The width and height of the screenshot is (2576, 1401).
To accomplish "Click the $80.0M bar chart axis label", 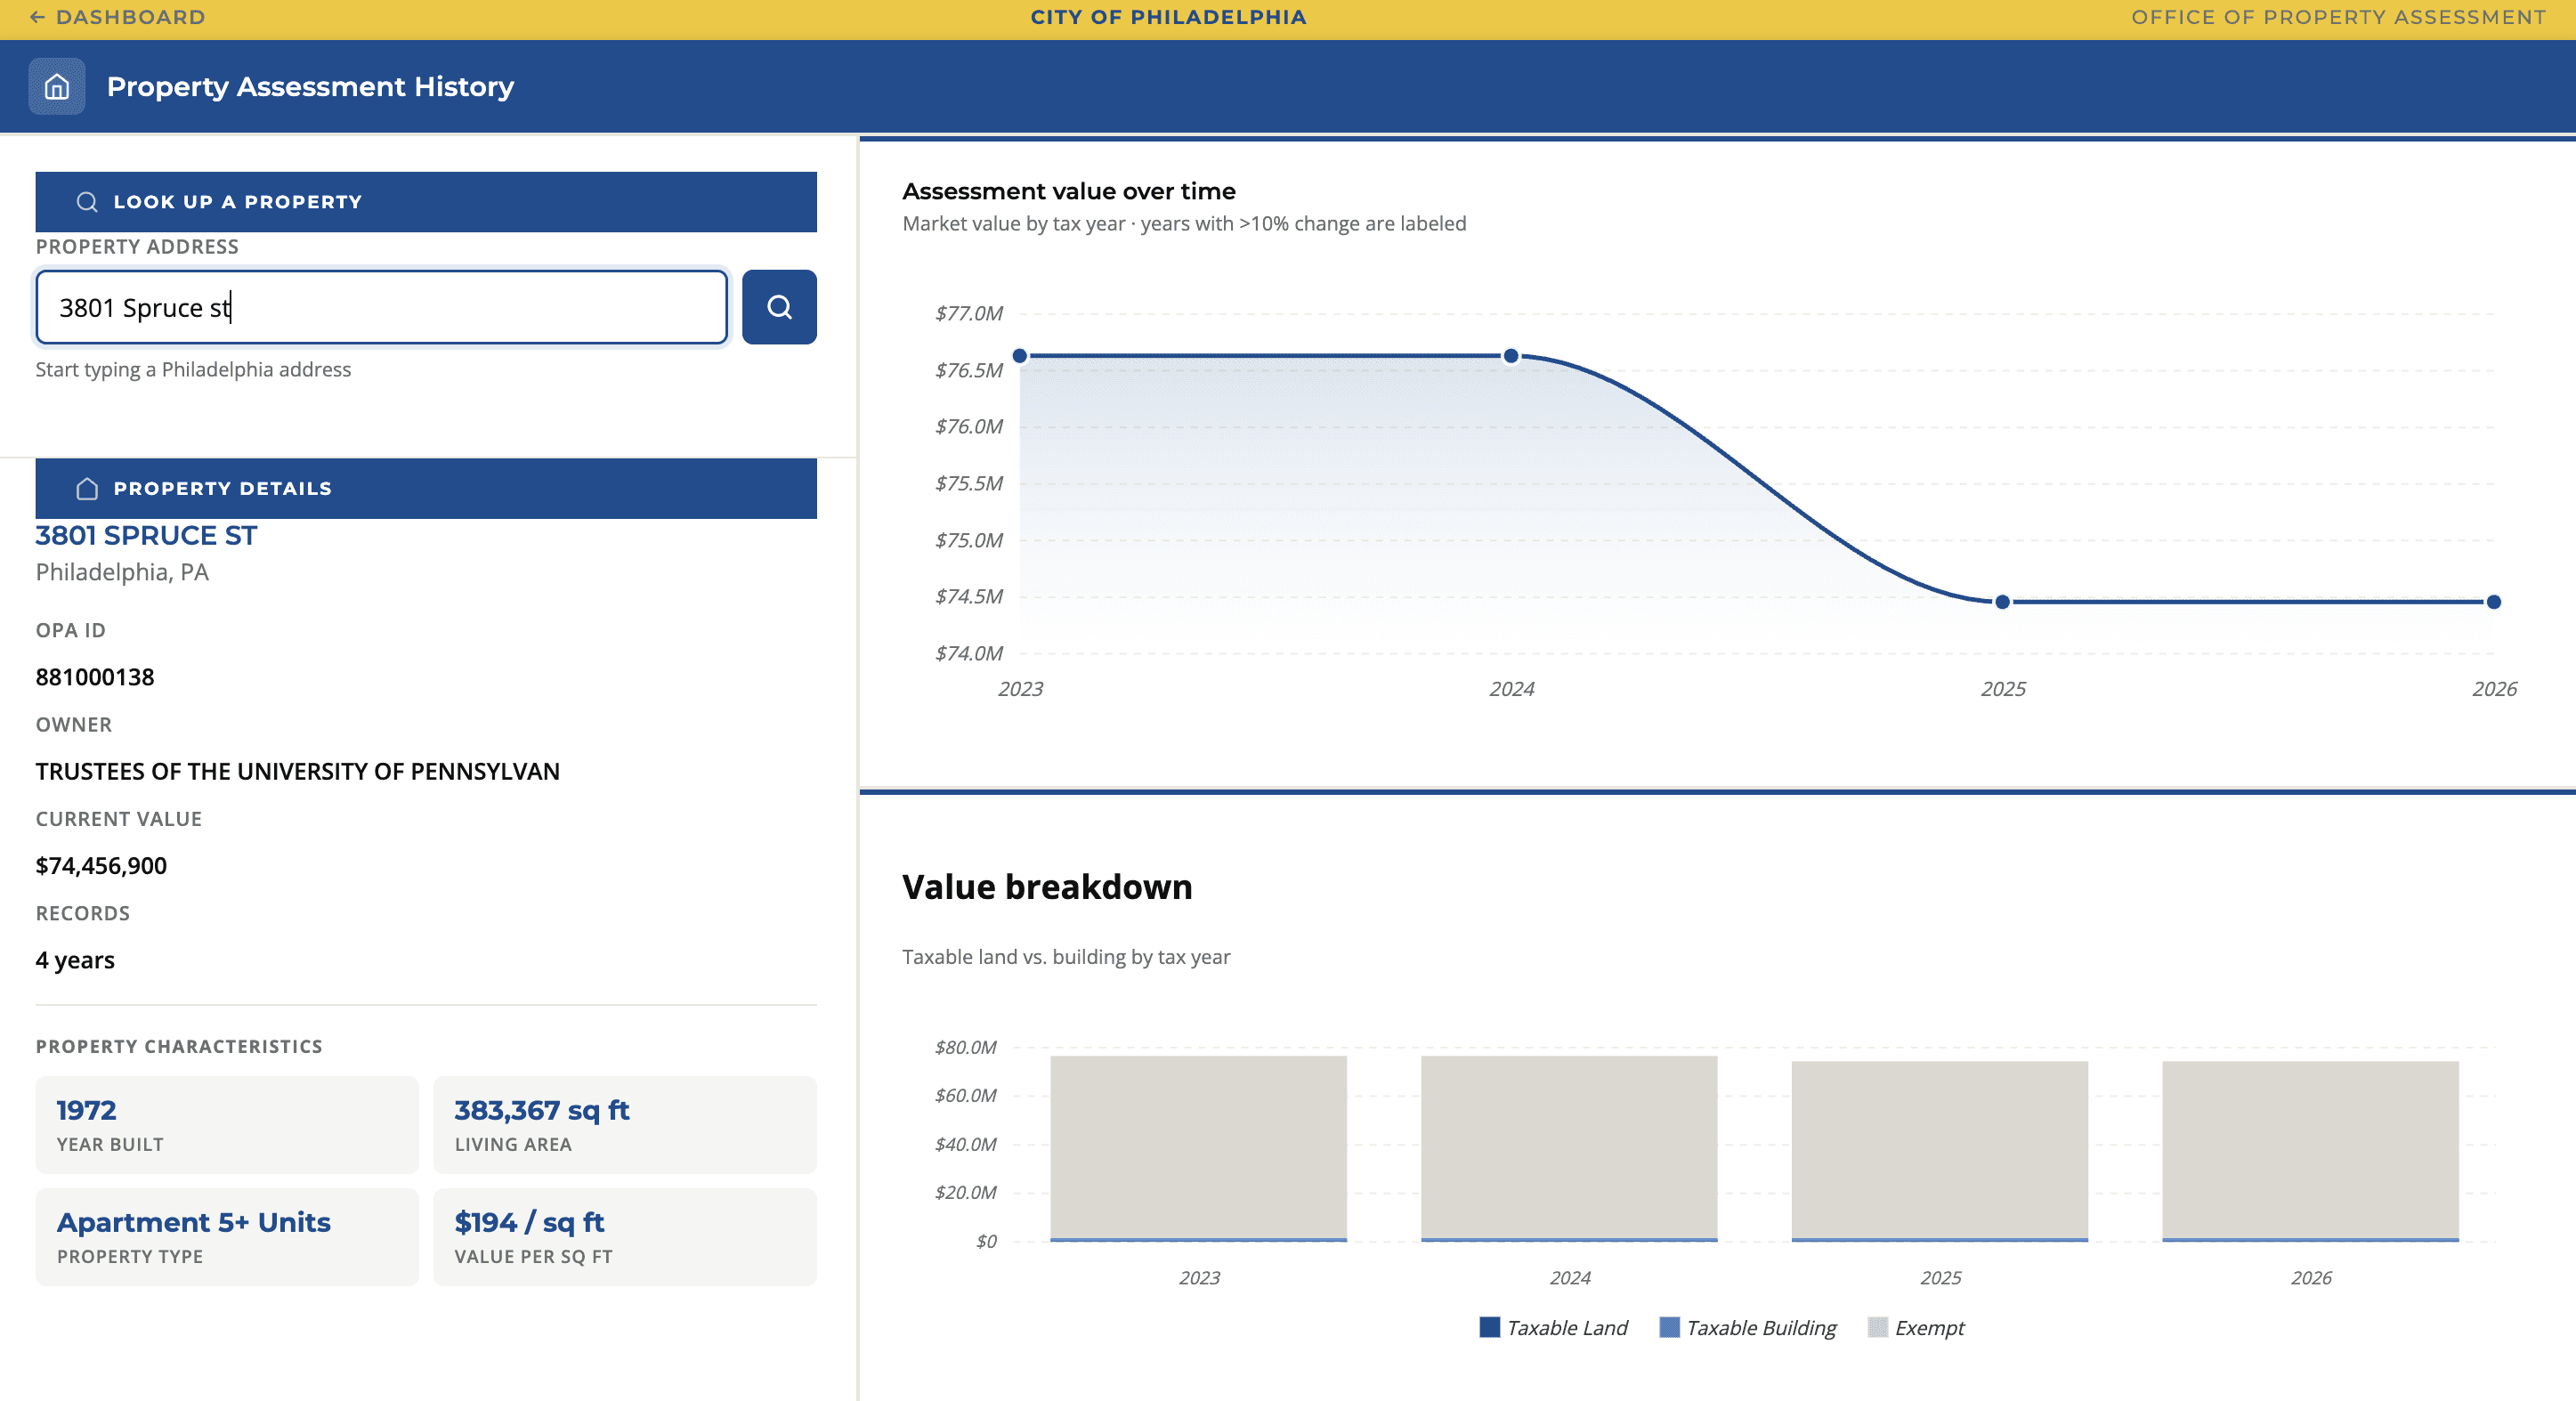I will tap(965, 1047).
